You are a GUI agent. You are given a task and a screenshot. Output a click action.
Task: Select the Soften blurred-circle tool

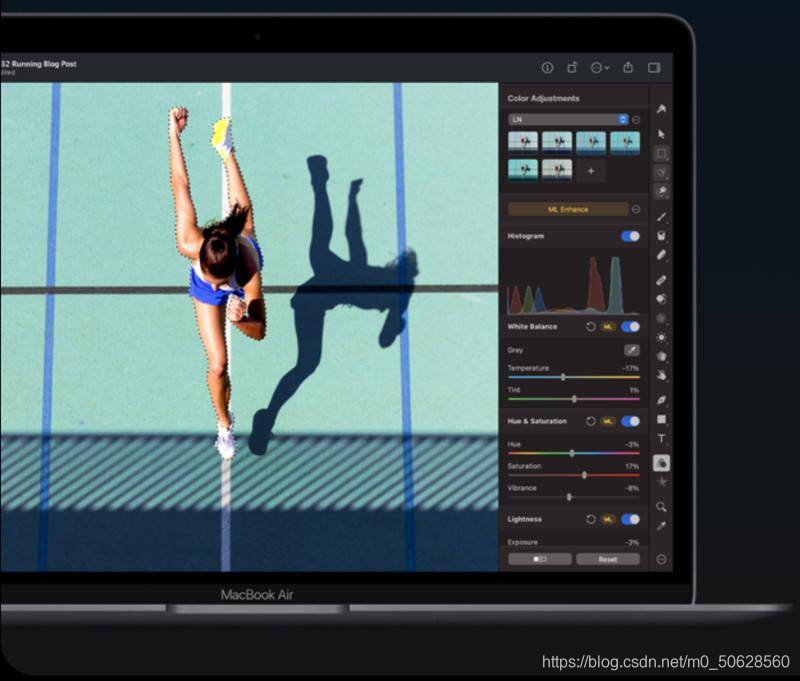pos(661,318)
